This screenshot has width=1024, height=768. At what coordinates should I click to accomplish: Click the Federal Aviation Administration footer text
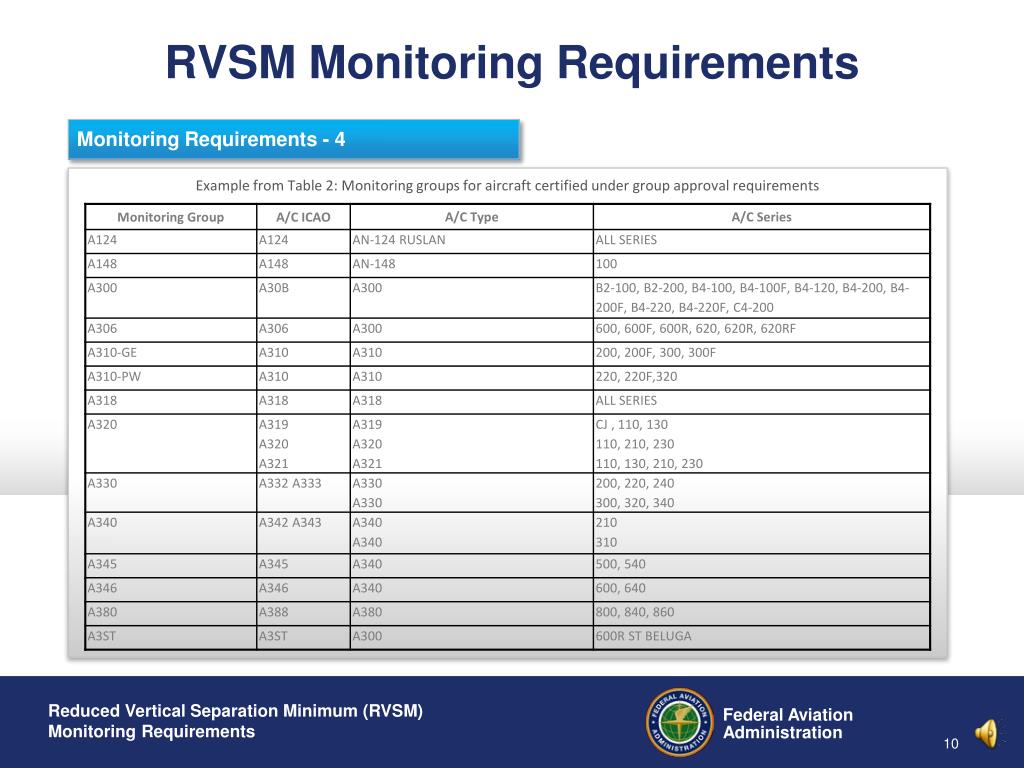pyautogui.click(x=788, y=724)
